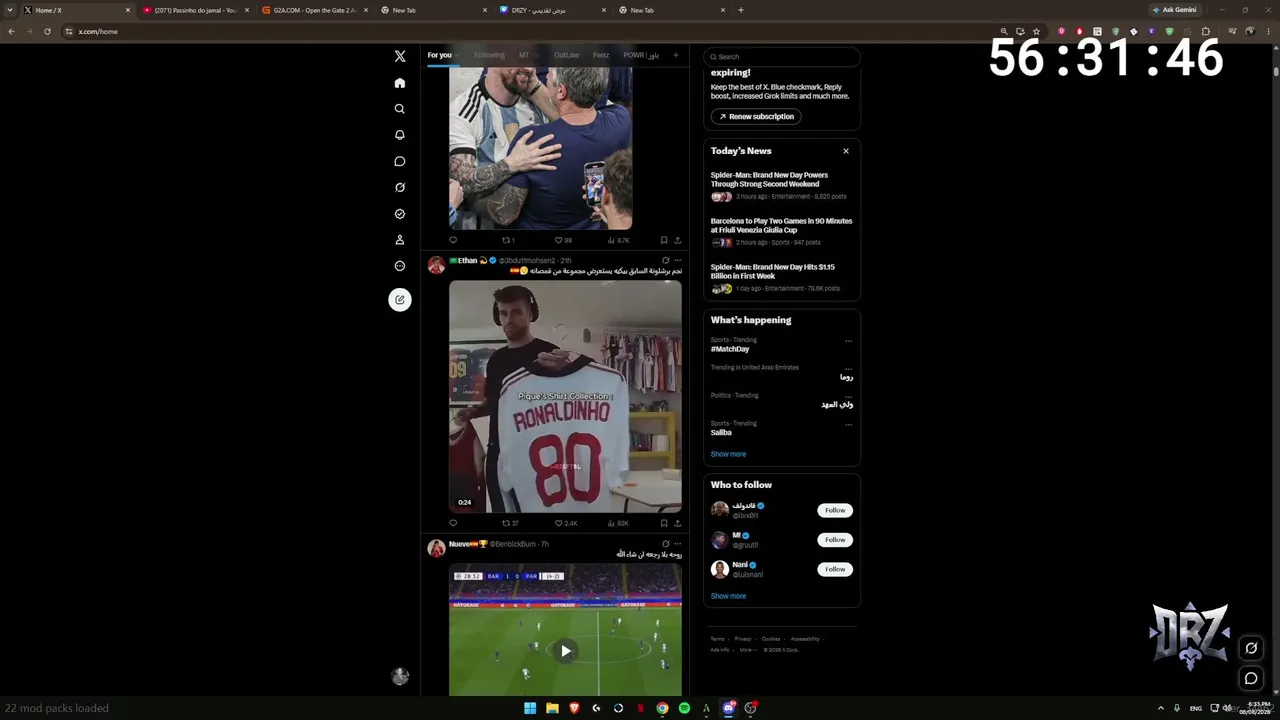Open Profile from the X sidebar
Screen dimensions: 1280x720
coord(400,240)
